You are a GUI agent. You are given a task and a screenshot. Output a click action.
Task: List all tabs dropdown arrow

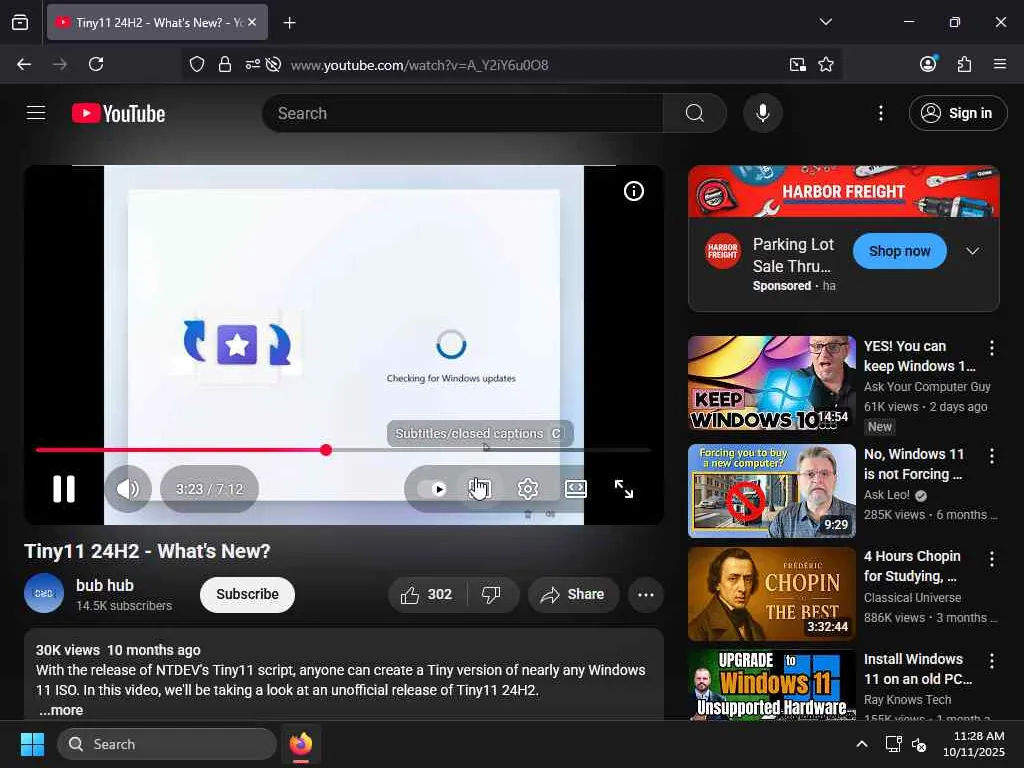[825, 22]
